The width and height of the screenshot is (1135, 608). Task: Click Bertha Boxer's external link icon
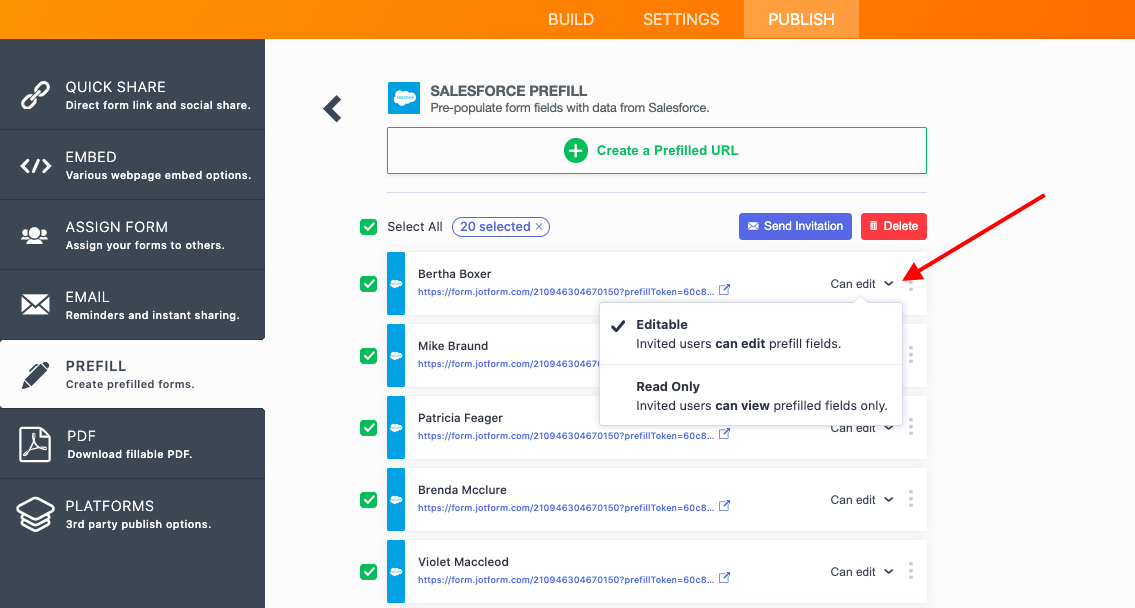[x=724, y=290]
